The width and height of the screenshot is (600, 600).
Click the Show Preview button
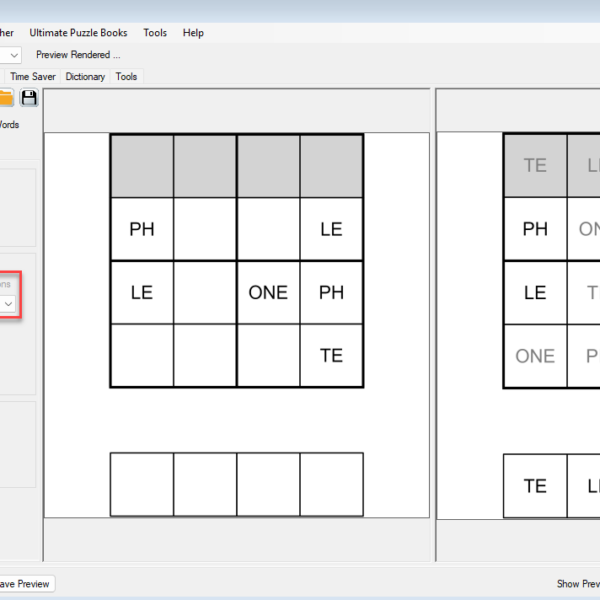(x=577, y=584)
